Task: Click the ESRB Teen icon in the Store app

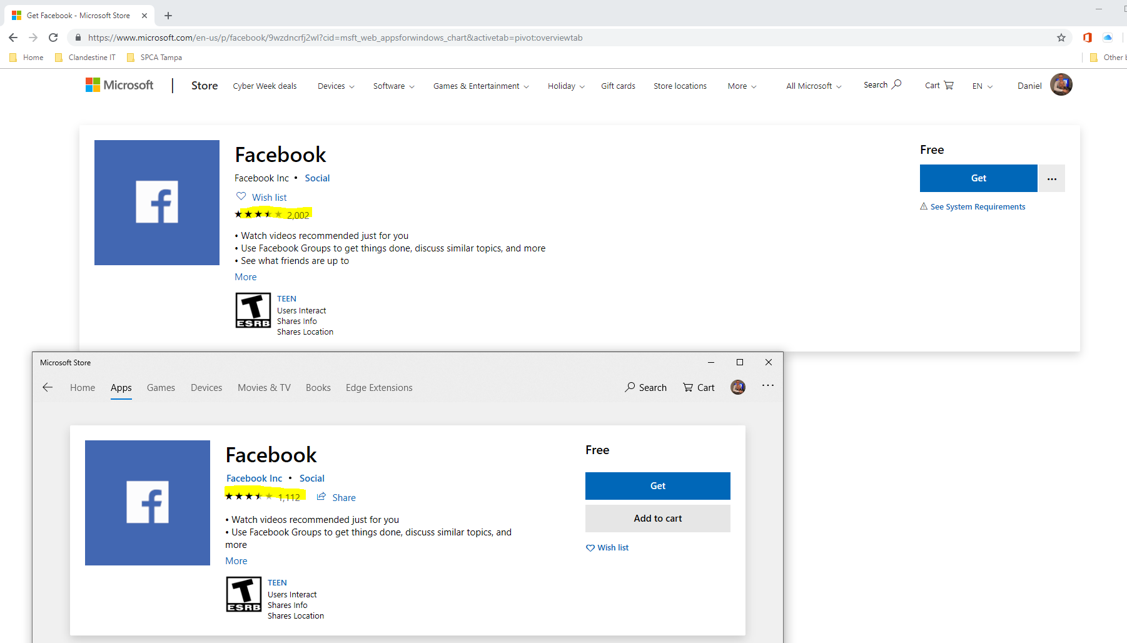Action: pos(244,594)
